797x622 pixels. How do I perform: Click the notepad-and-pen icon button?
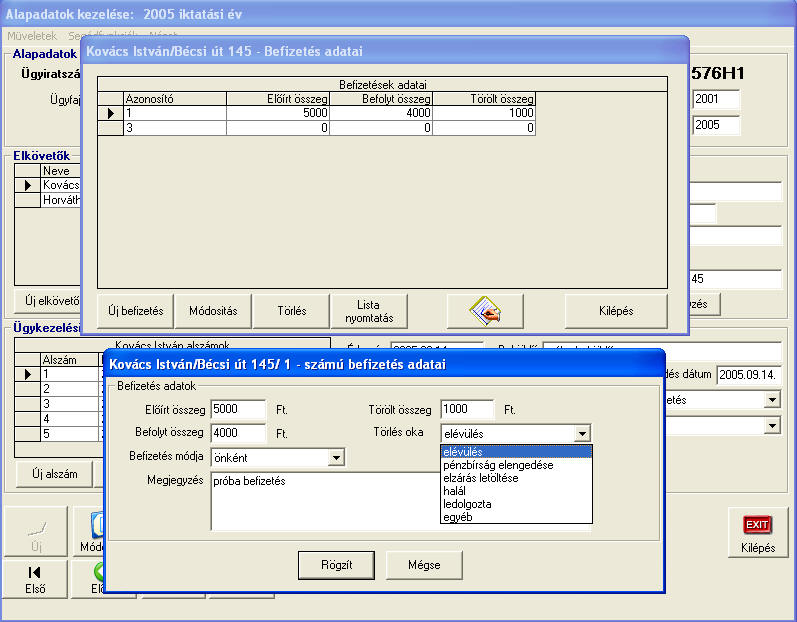pos(485,311)
